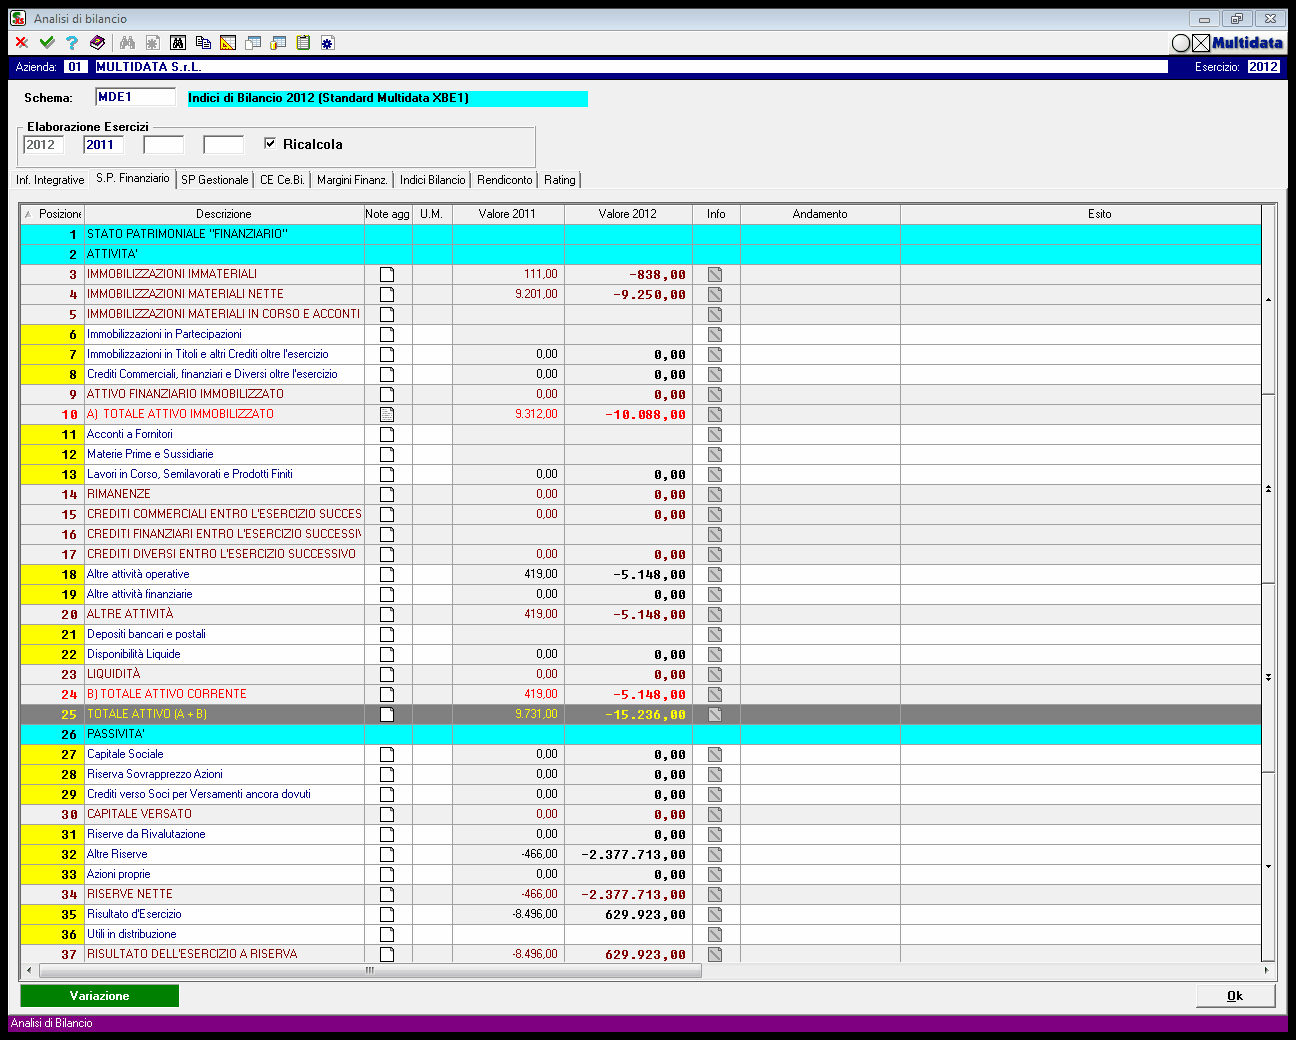Open the Margini Finanz. tab
The width and height of the screenshot is (1296, 1040).
click(352, 180)
